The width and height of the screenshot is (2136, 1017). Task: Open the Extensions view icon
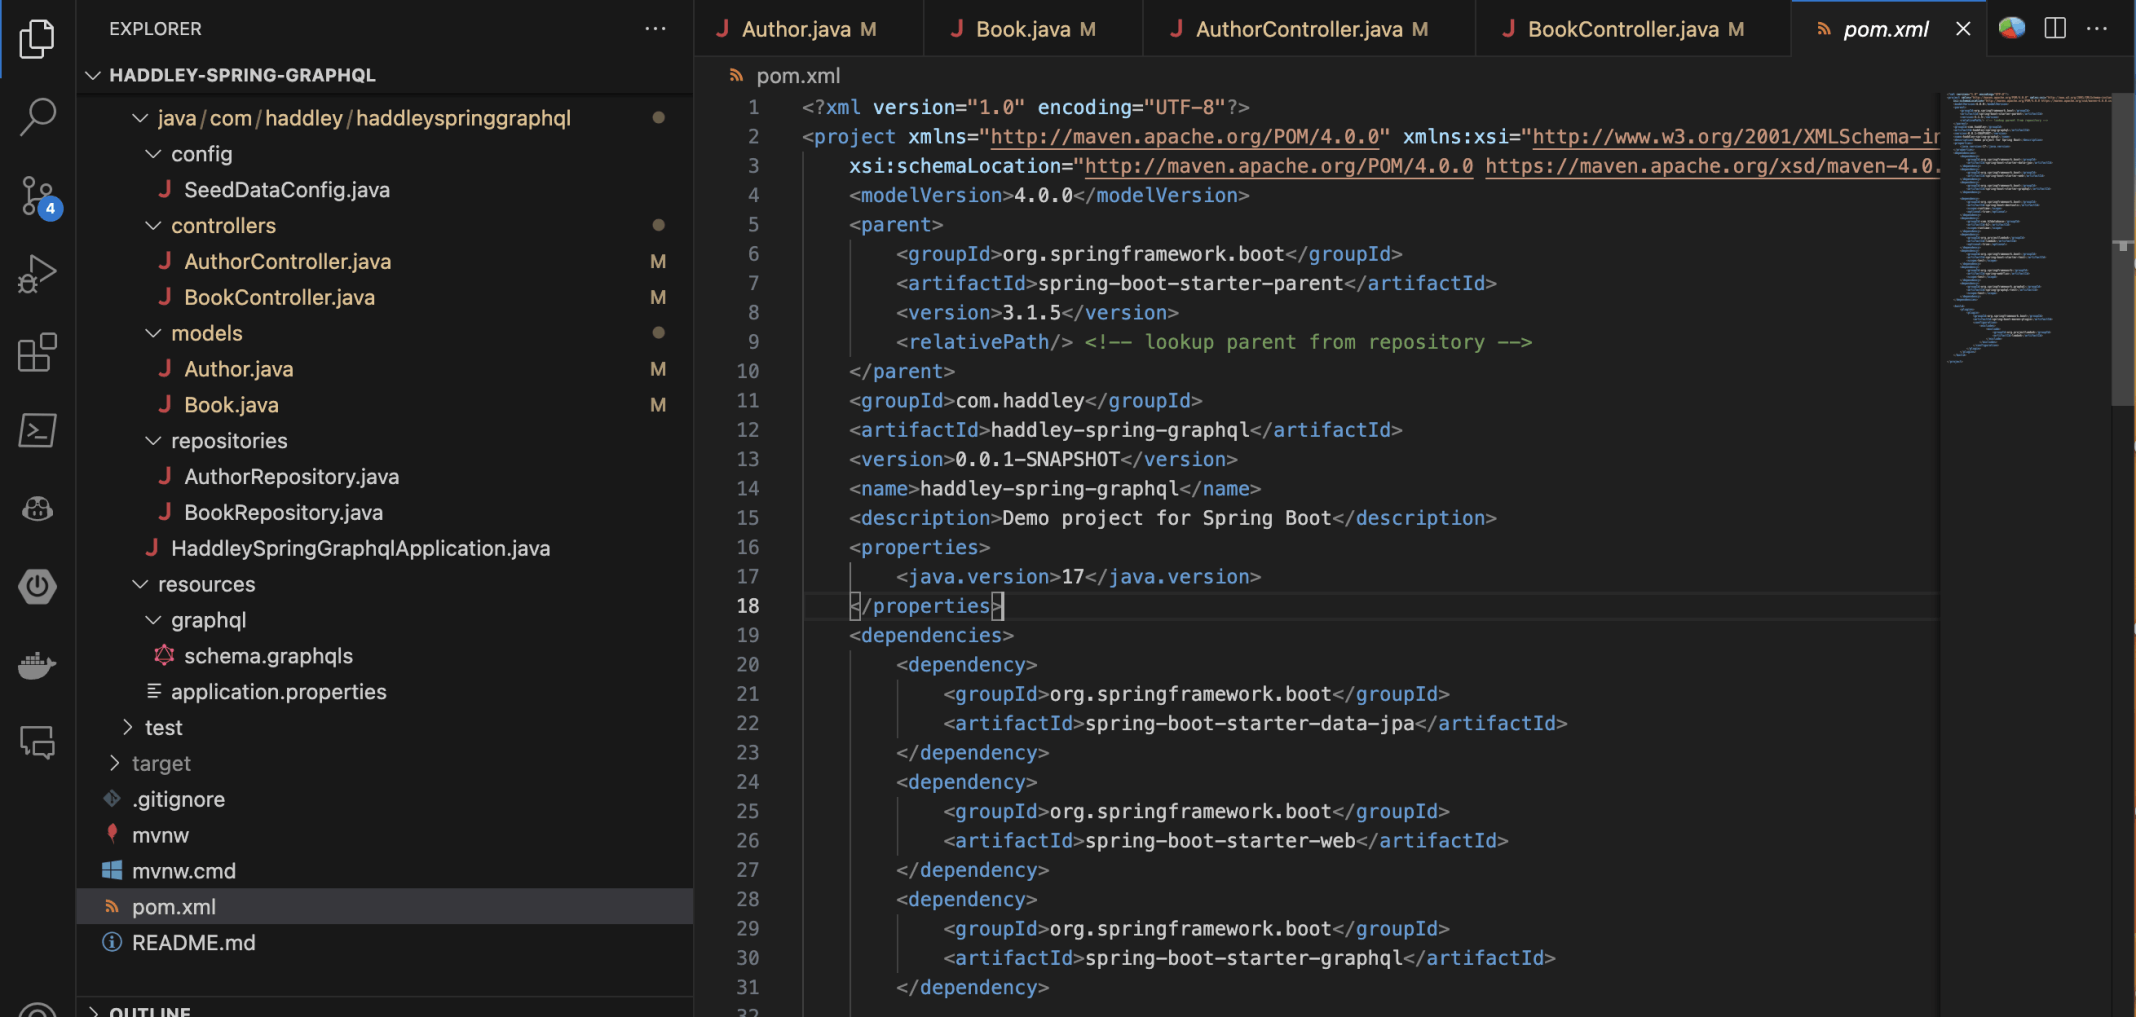(x=37, y=352)
